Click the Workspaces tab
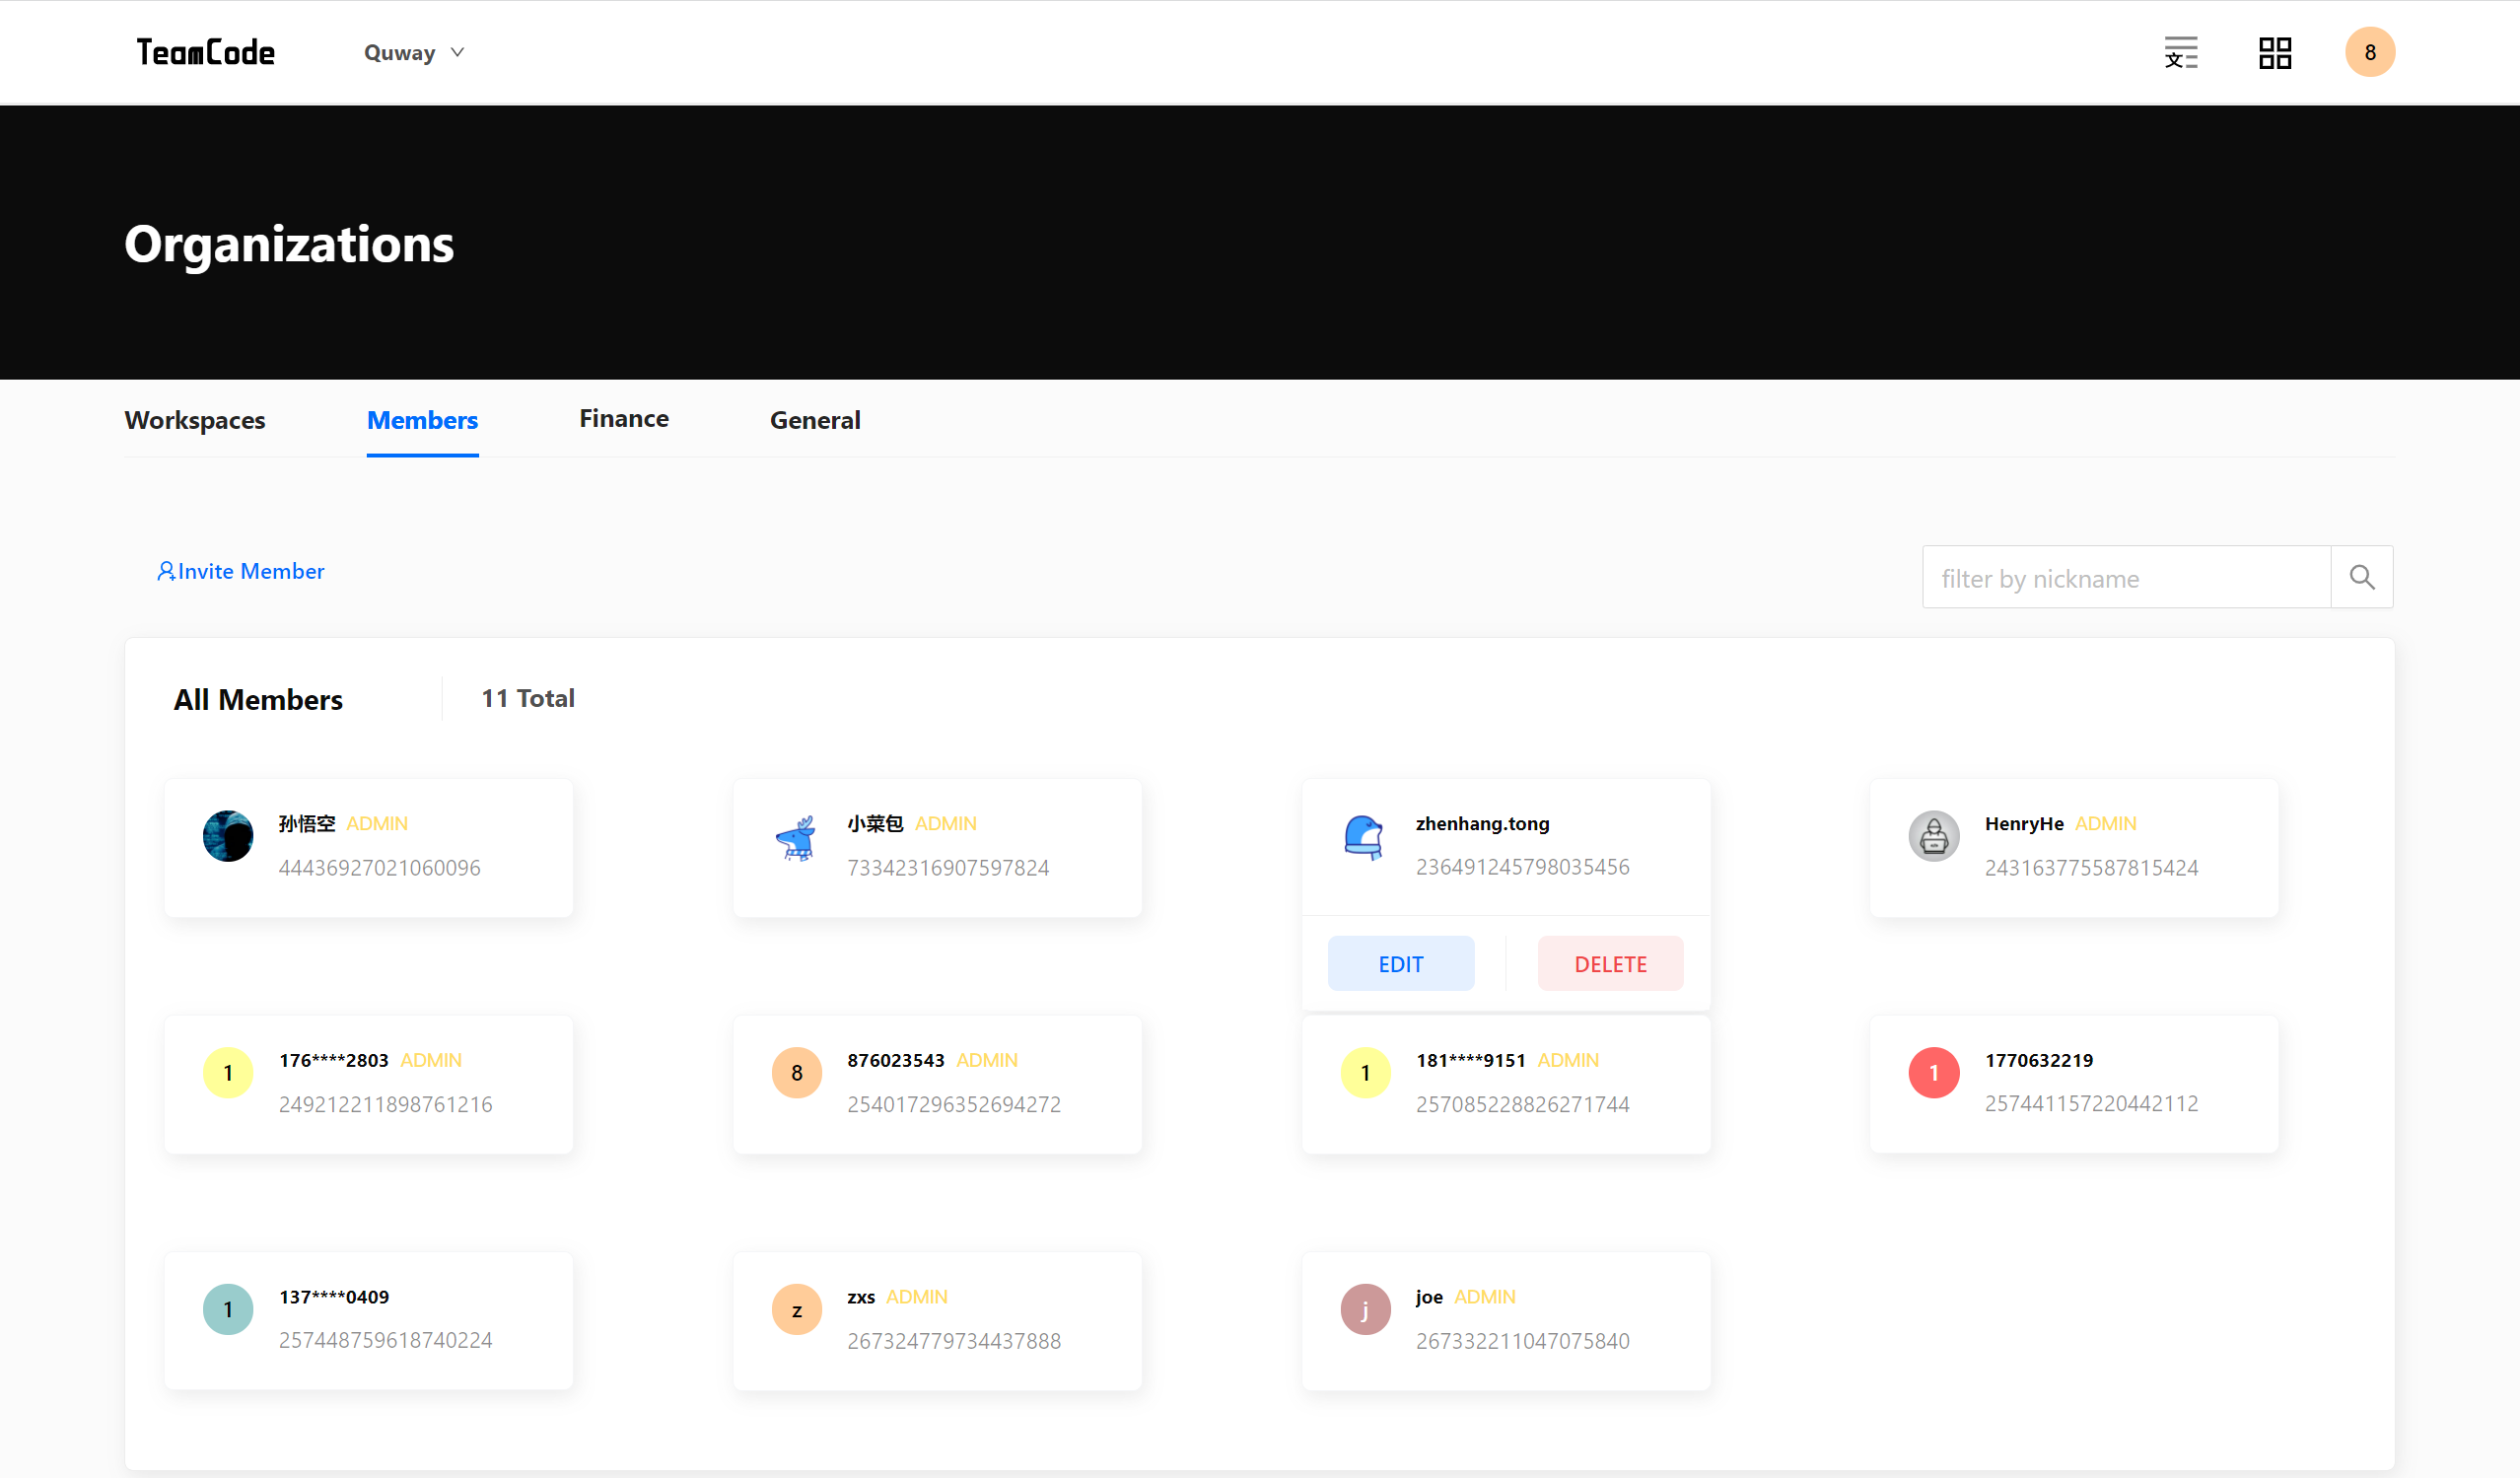The width and height of the screenshot is (2520, 1478). coord(195,419)
